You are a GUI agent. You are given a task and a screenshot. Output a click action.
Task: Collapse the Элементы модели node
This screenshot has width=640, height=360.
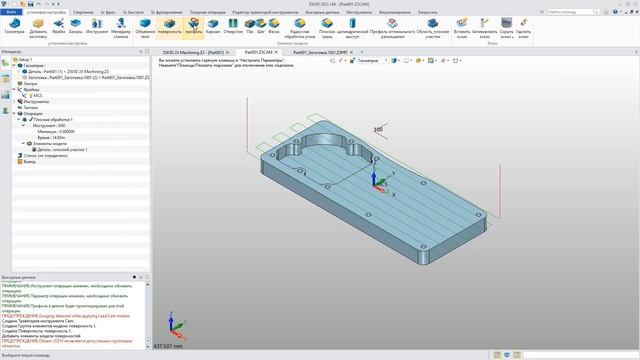coord(23,144)
